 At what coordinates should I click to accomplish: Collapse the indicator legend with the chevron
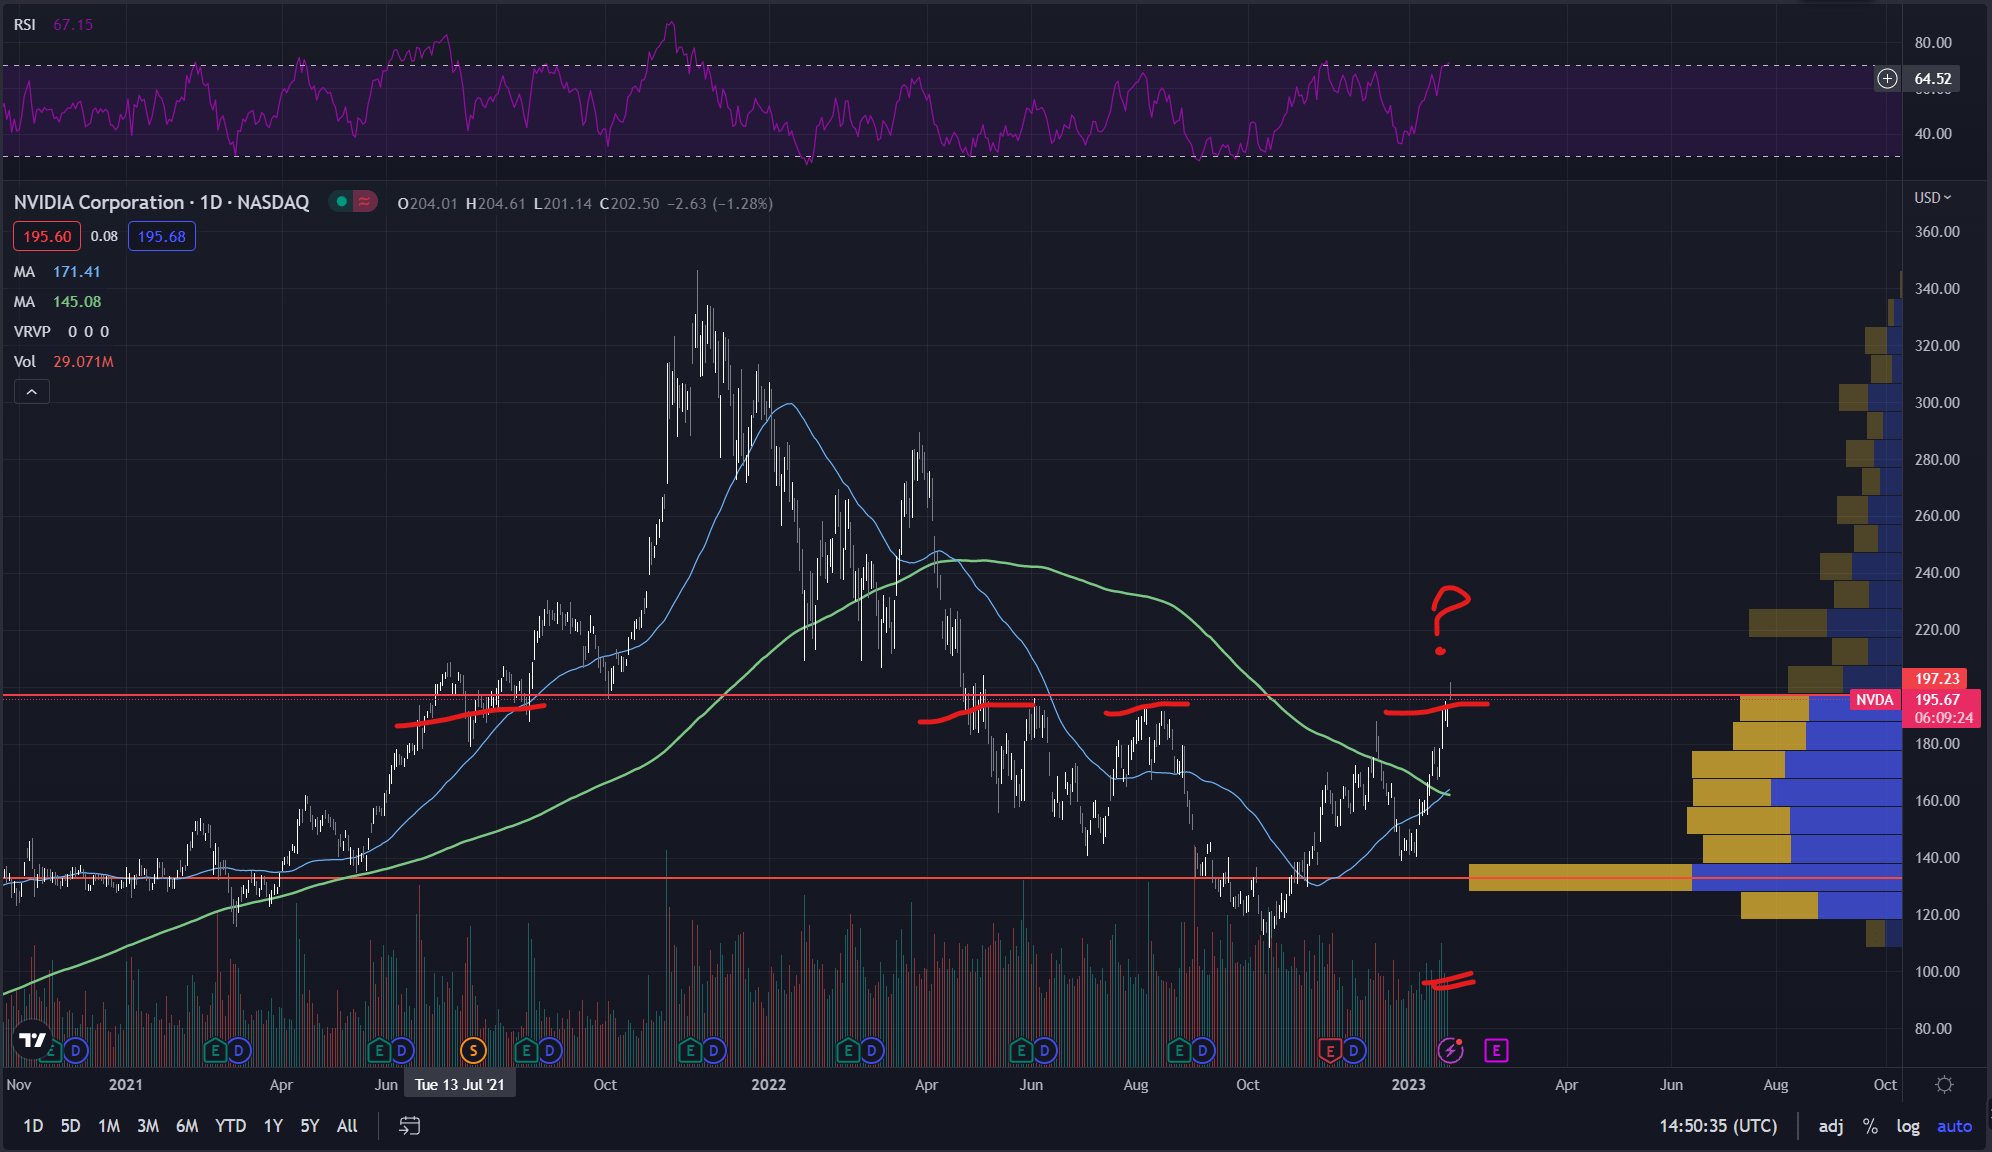pos(32,392)
